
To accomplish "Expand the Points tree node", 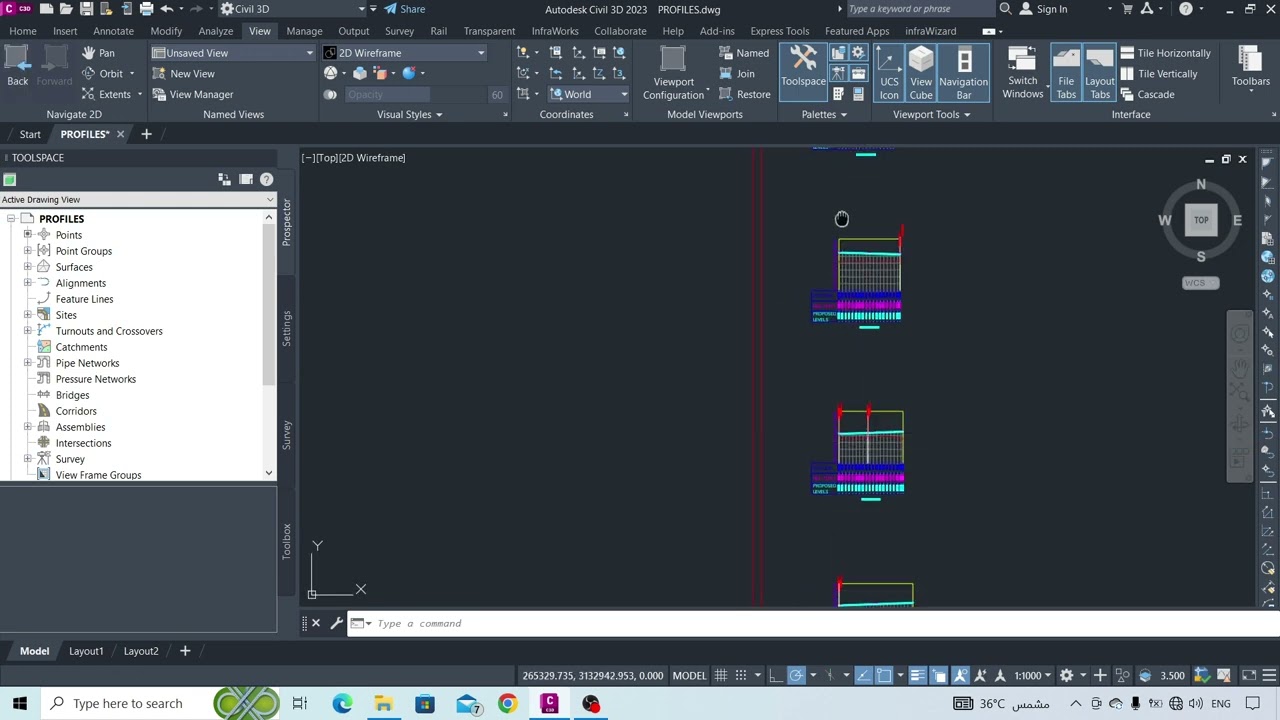I will (28, 235).
